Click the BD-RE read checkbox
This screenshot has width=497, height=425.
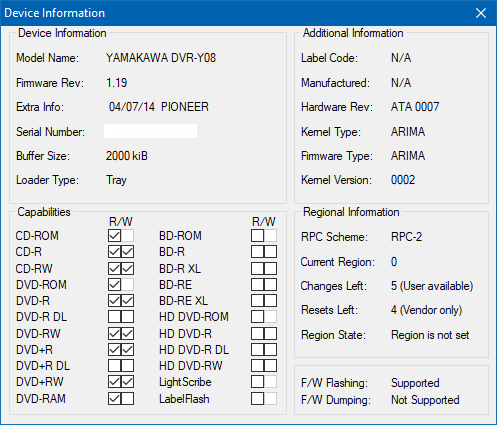[257, 285]
